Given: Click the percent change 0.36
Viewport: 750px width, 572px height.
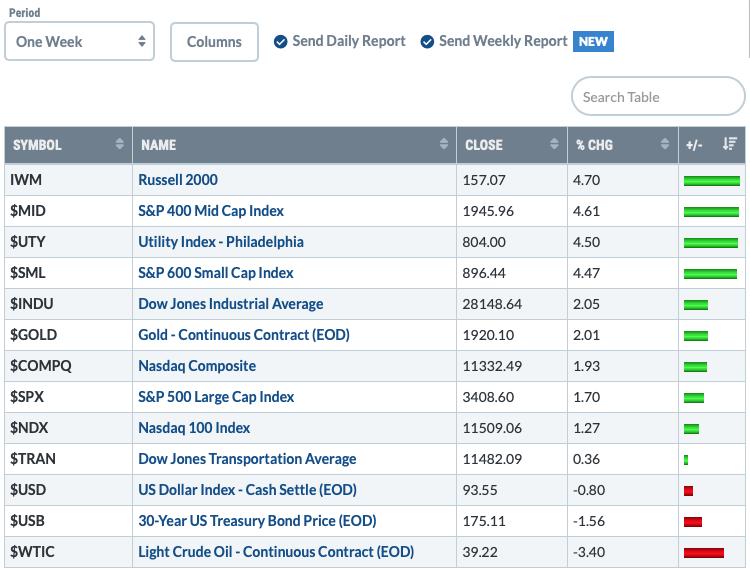Looking at the screenshot, I should coord(586,459).
